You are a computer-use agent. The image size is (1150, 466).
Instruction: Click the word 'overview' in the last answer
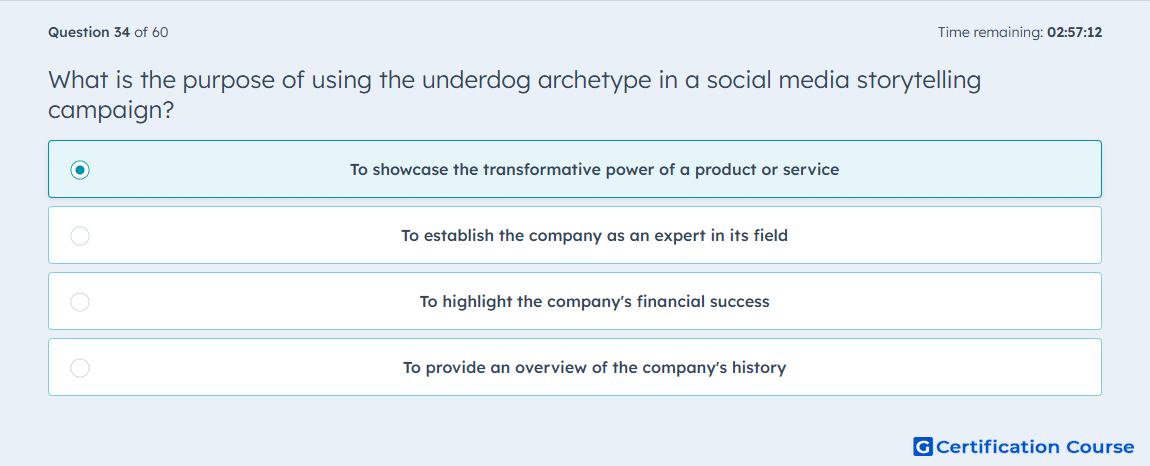tap(550, 368)
